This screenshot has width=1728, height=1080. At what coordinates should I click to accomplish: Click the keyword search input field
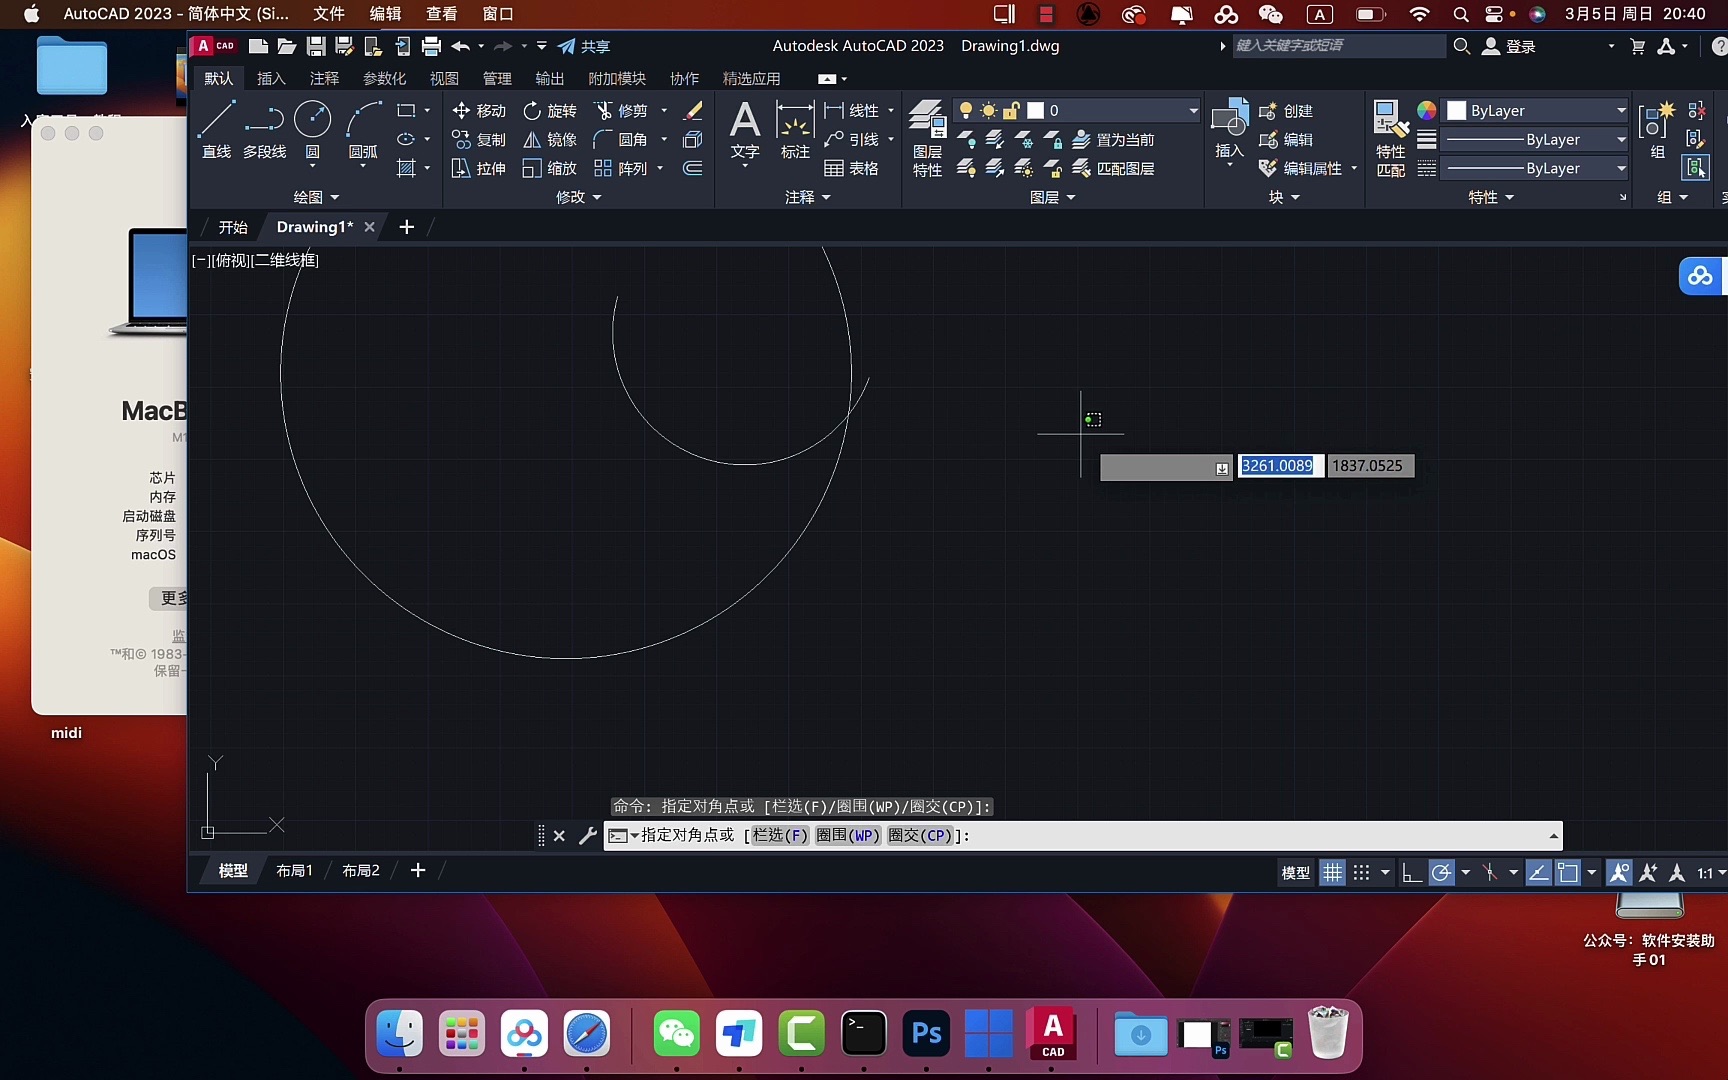pyautogui.click(x=1338, y=46)
